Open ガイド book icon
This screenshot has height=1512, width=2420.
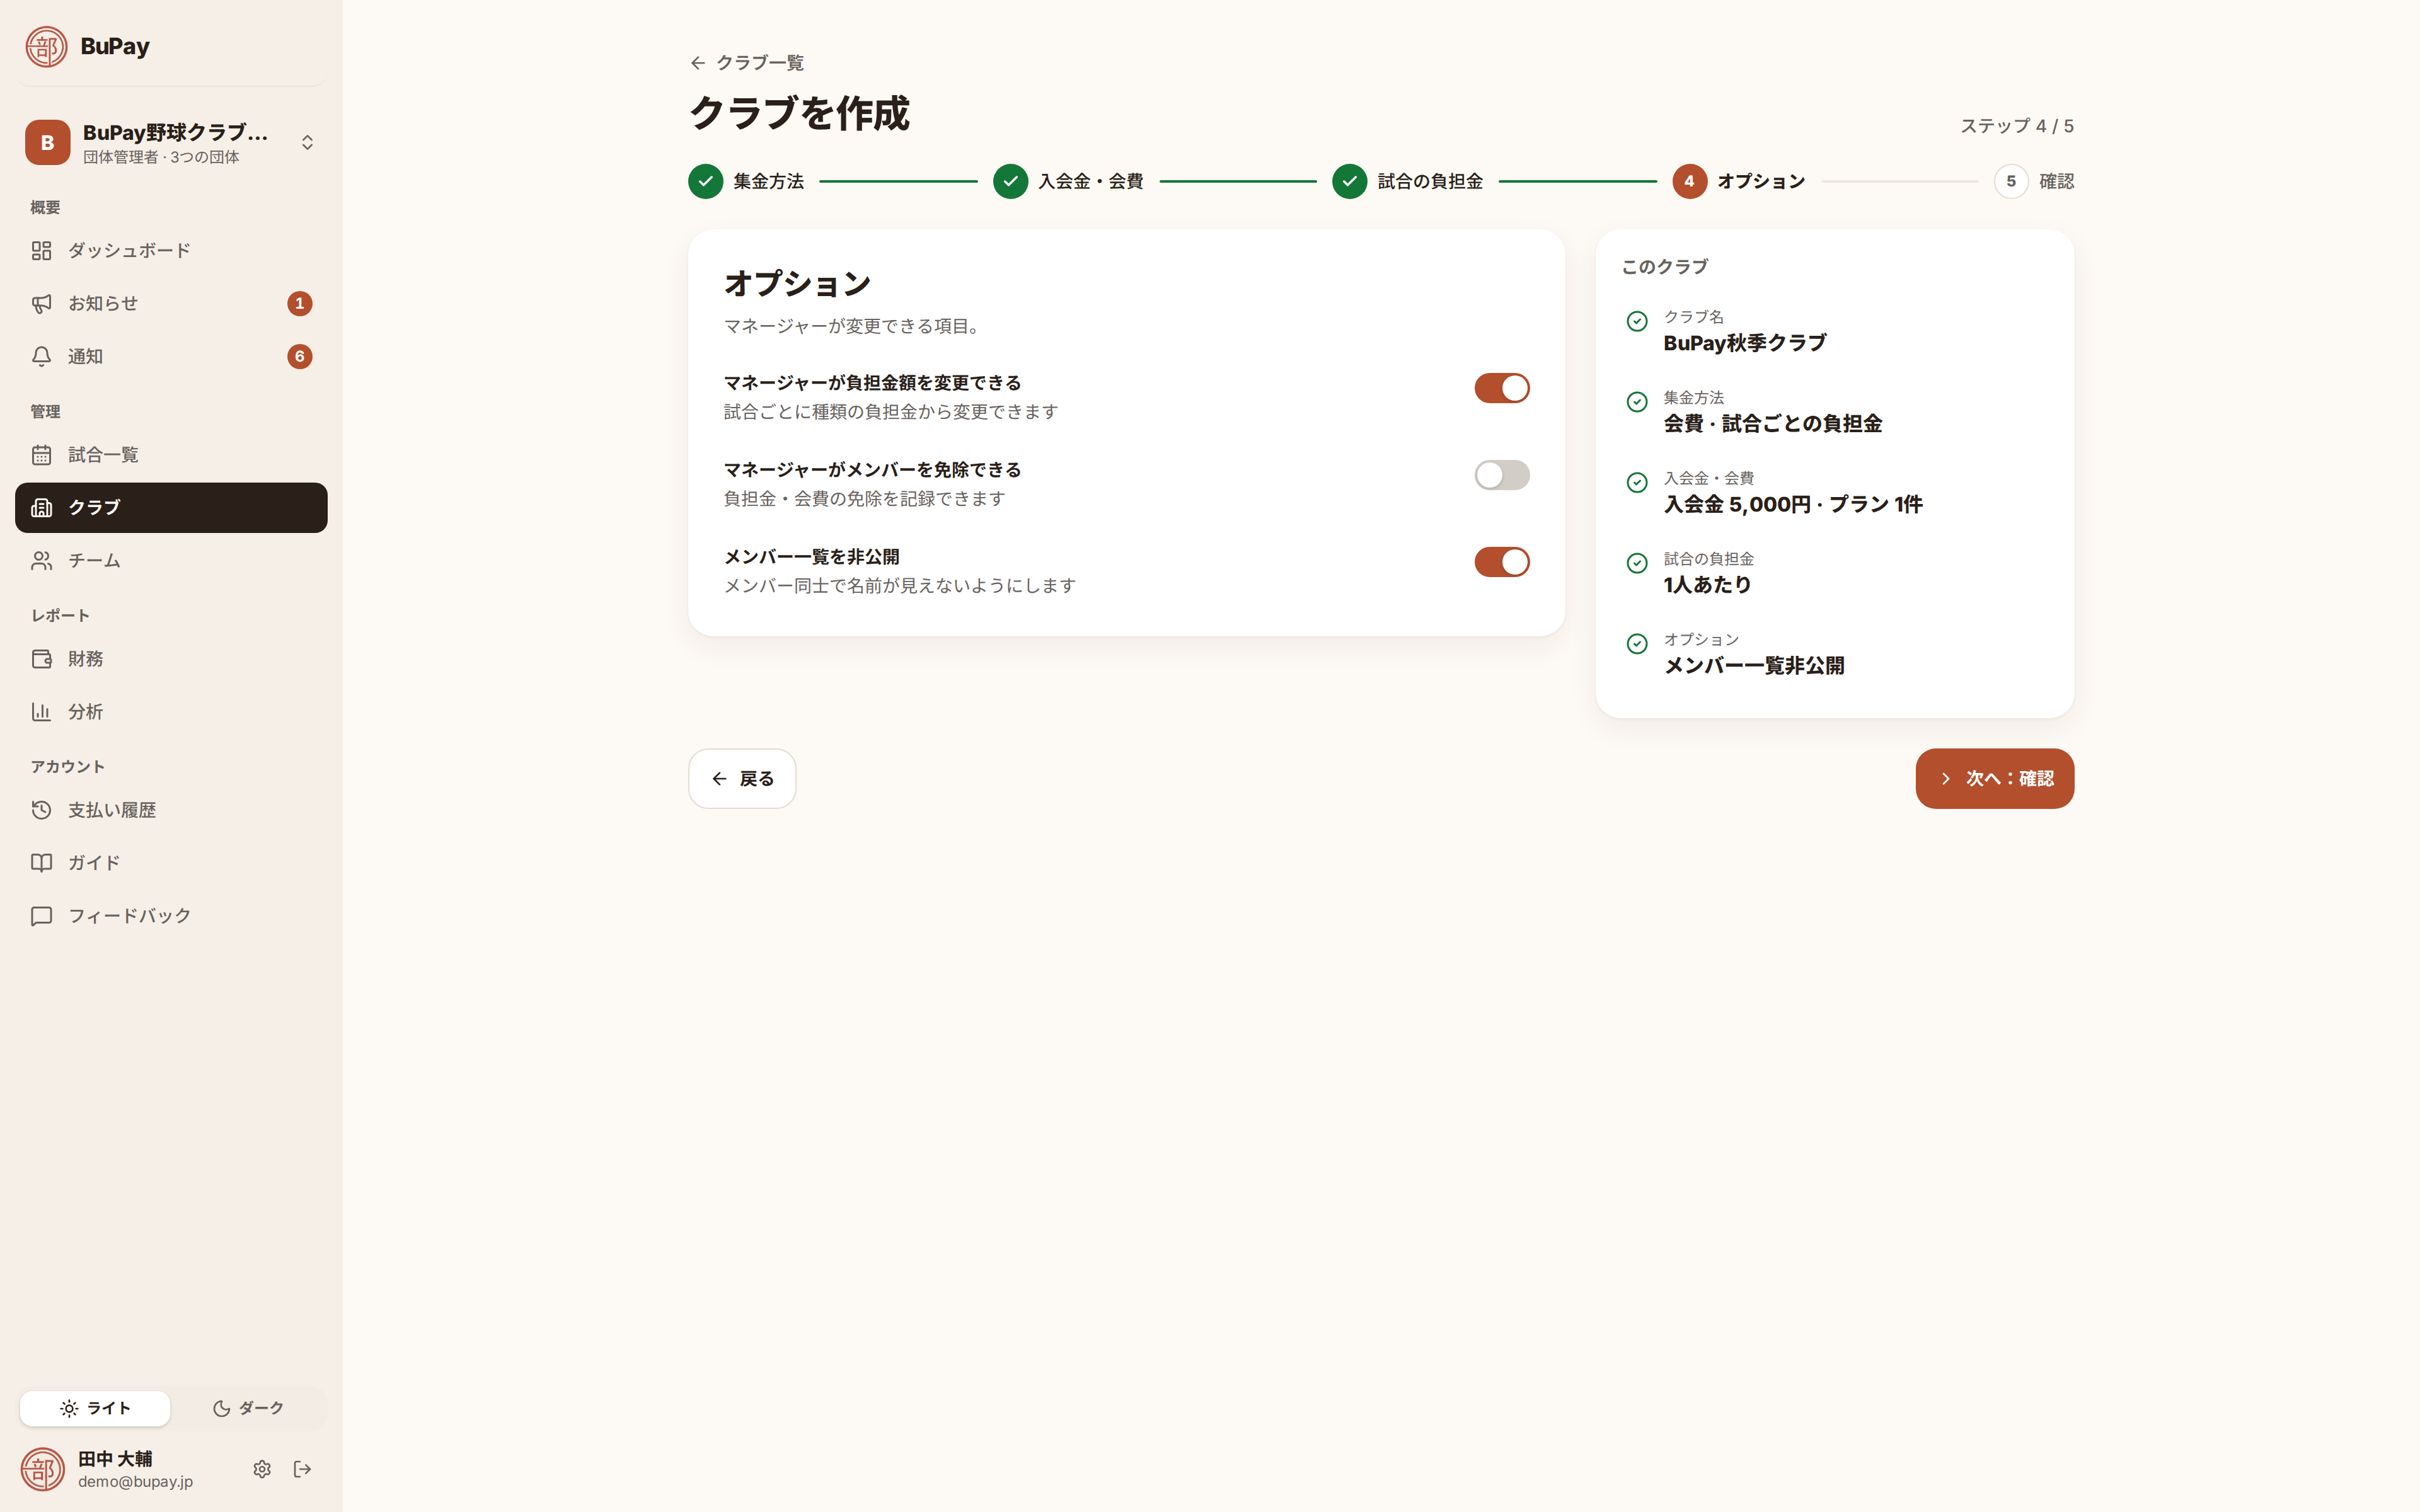41,863
